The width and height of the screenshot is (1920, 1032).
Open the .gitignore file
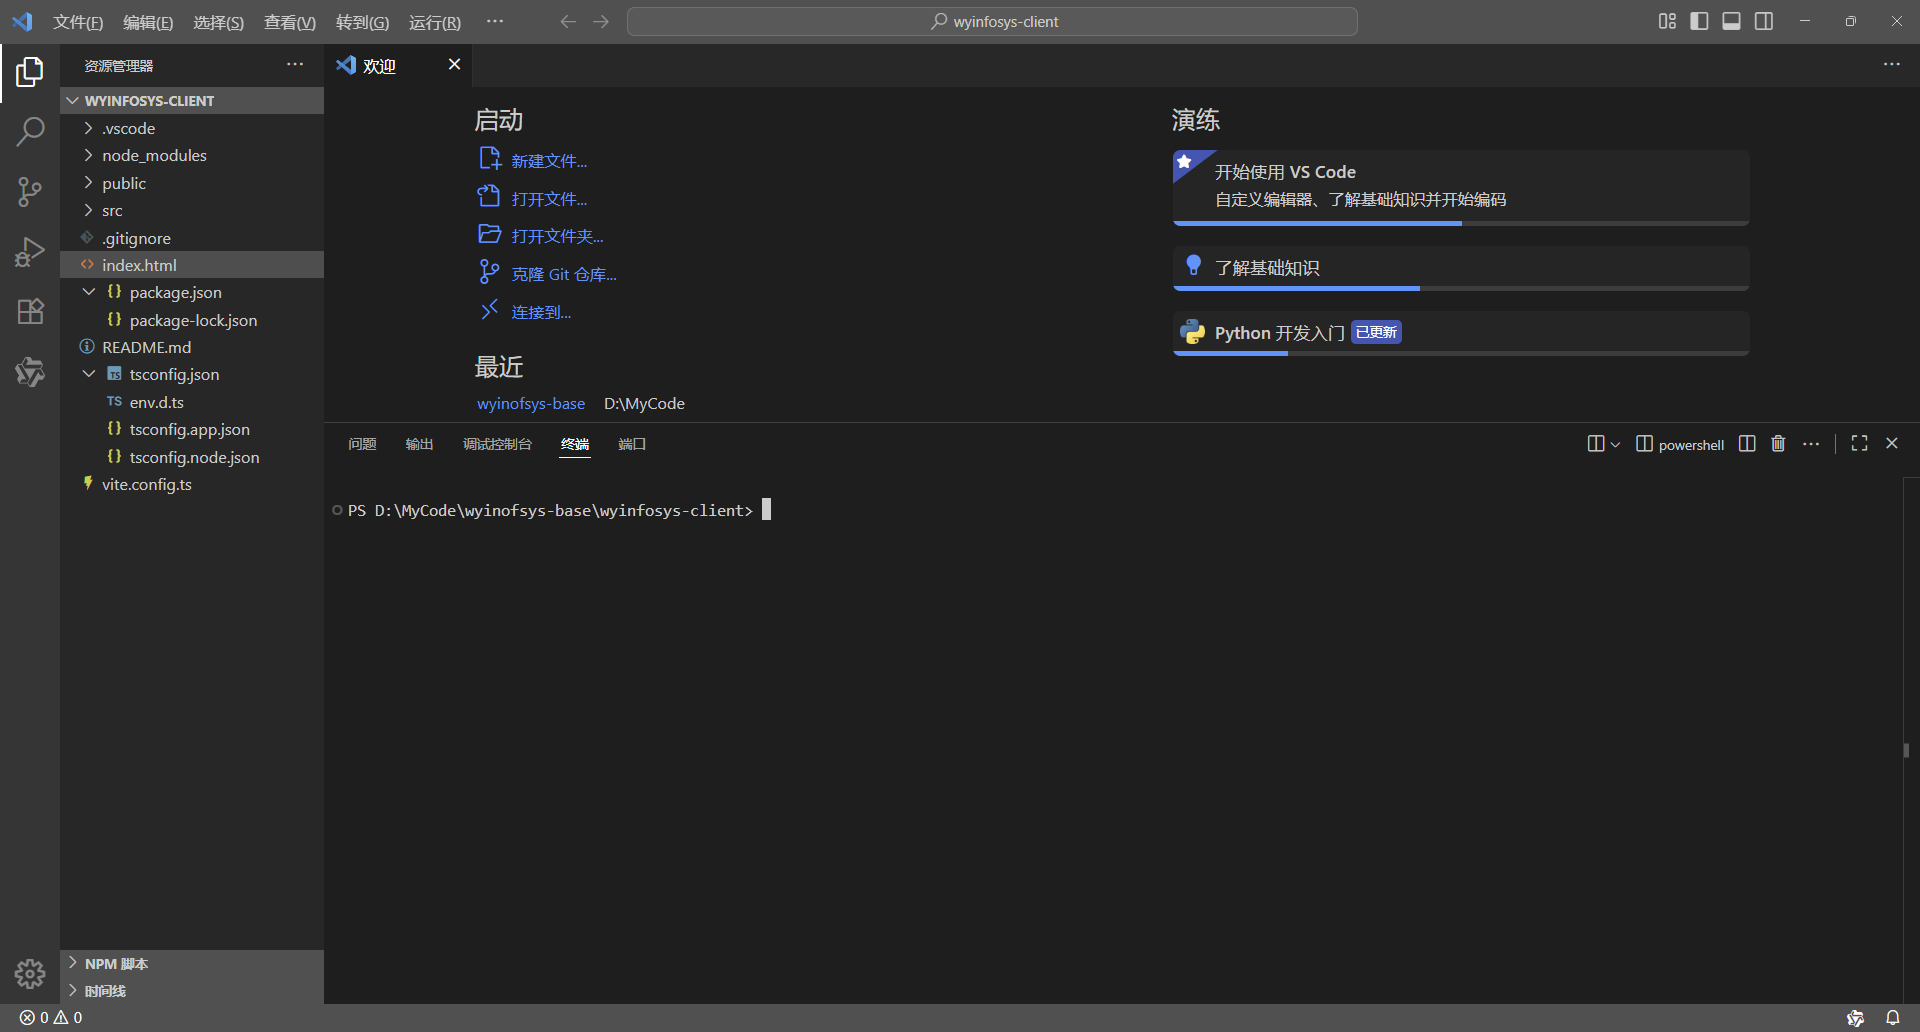(192, 238)
